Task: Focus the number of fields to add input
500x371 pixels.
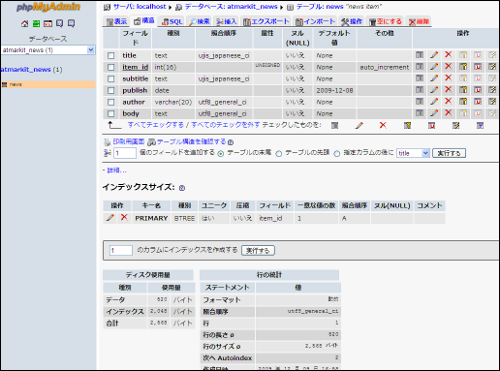Action: click(x=125, y=153)
